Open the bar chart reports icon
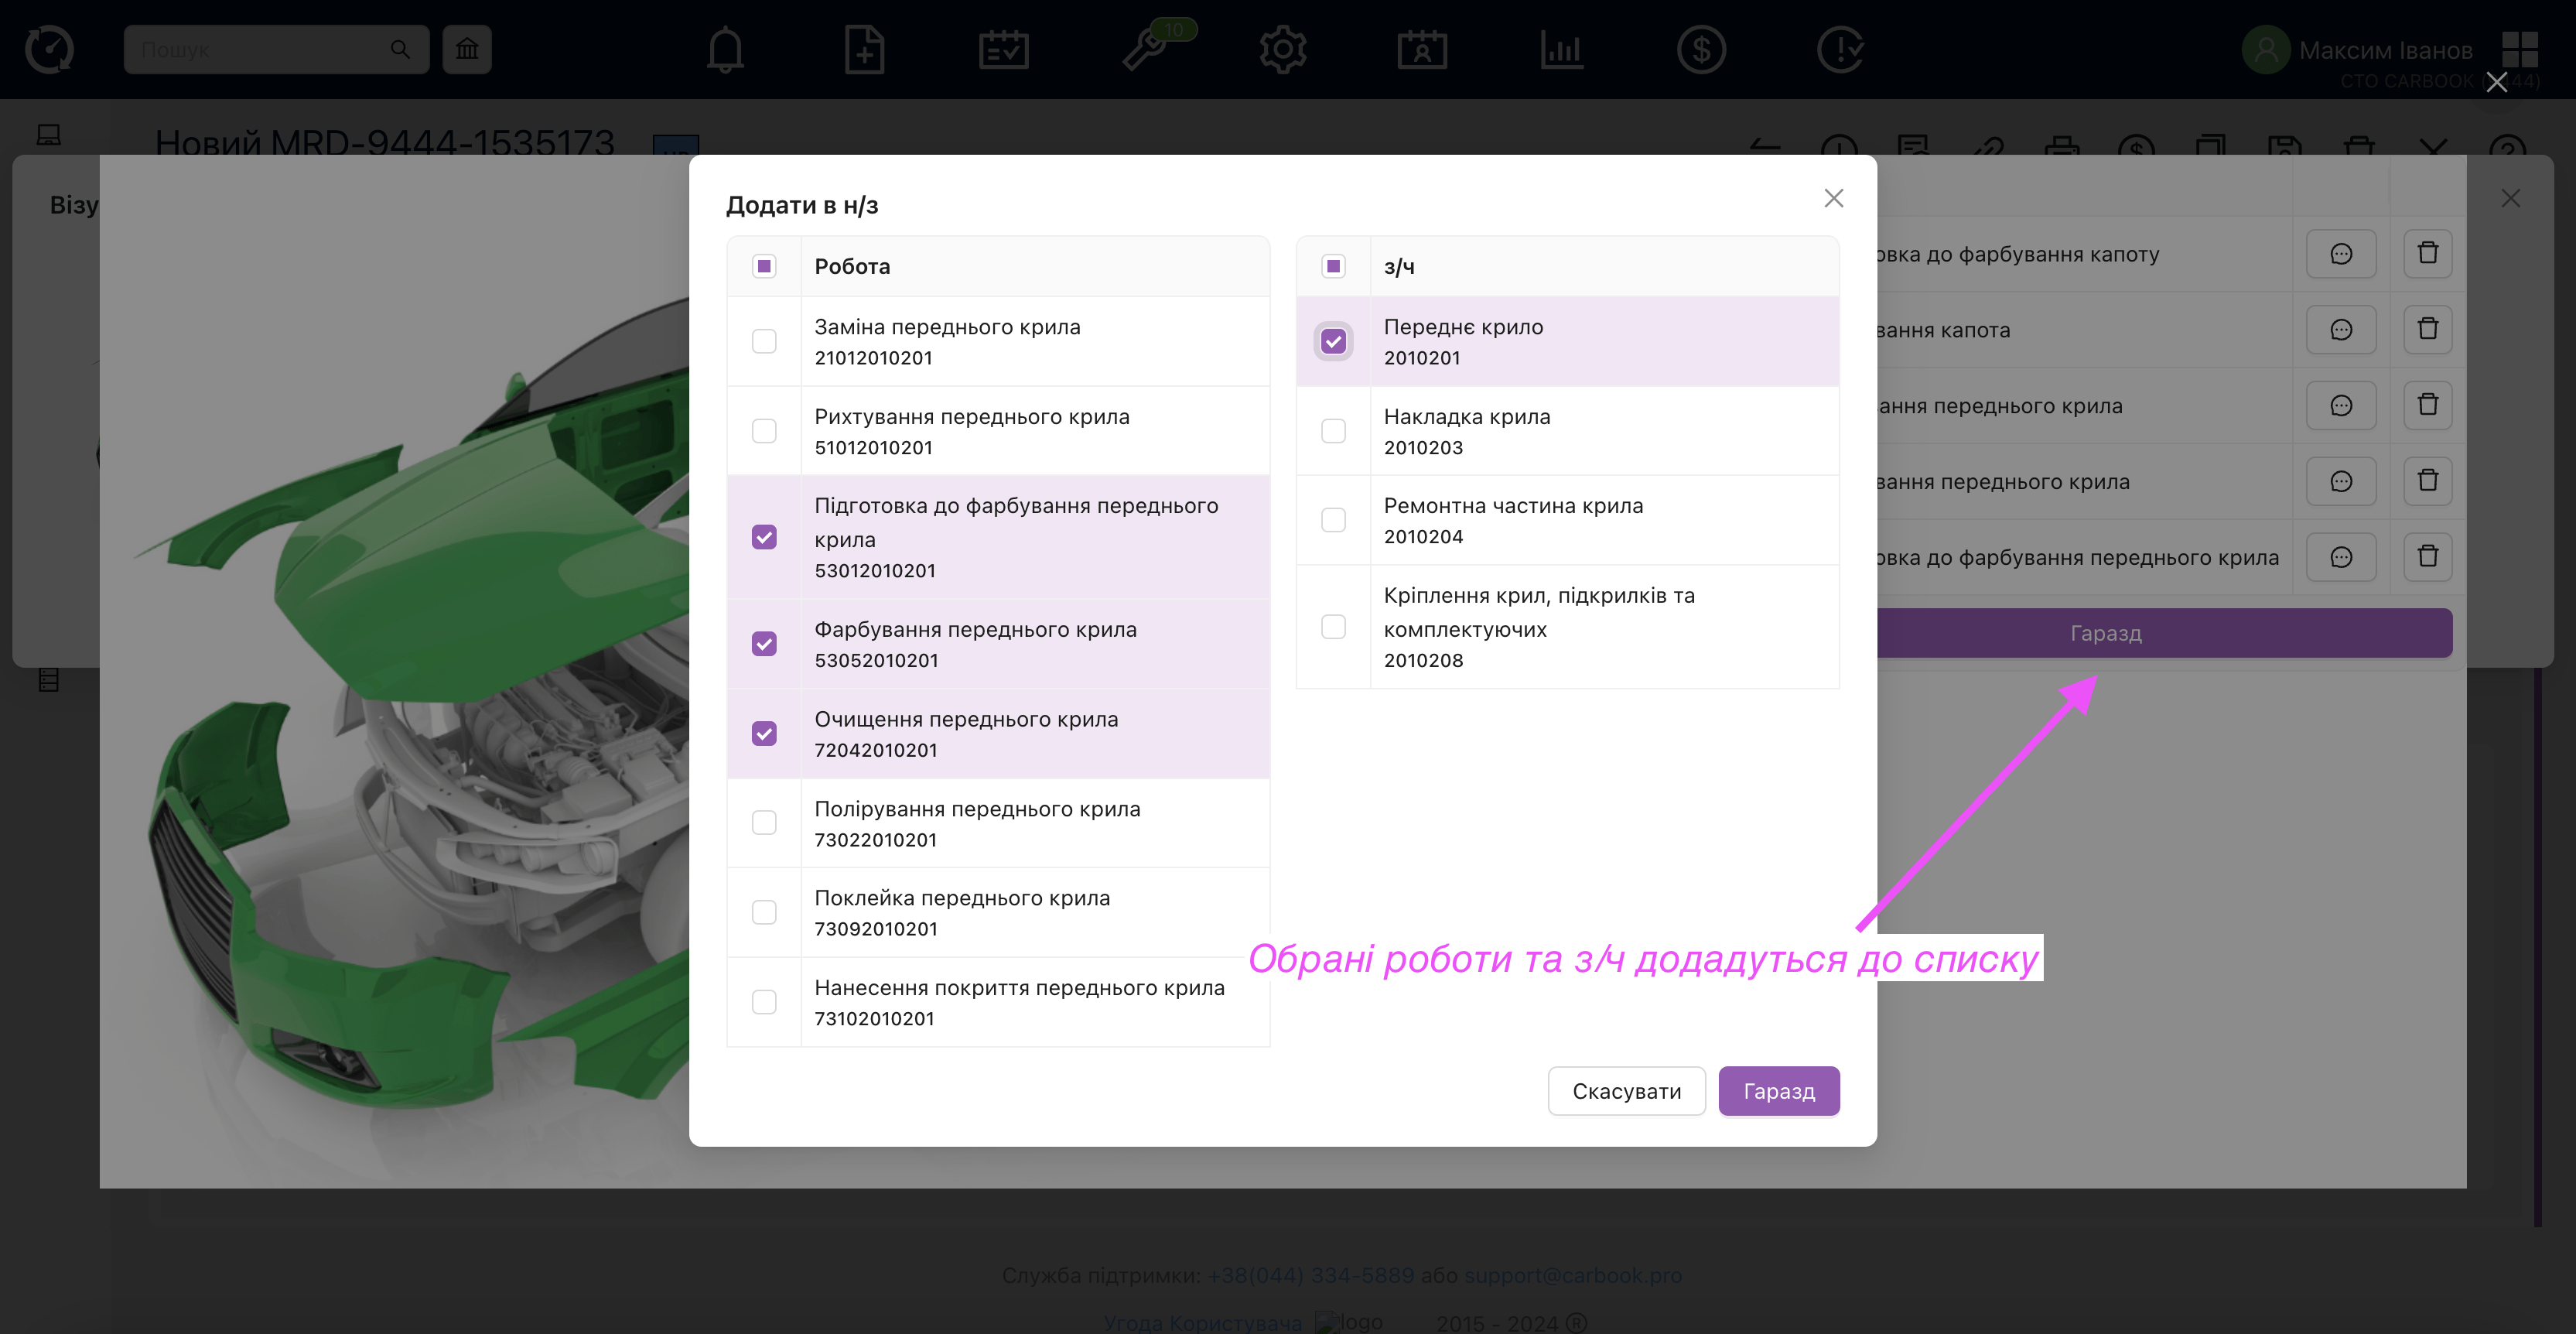 tap(1561, 49)
